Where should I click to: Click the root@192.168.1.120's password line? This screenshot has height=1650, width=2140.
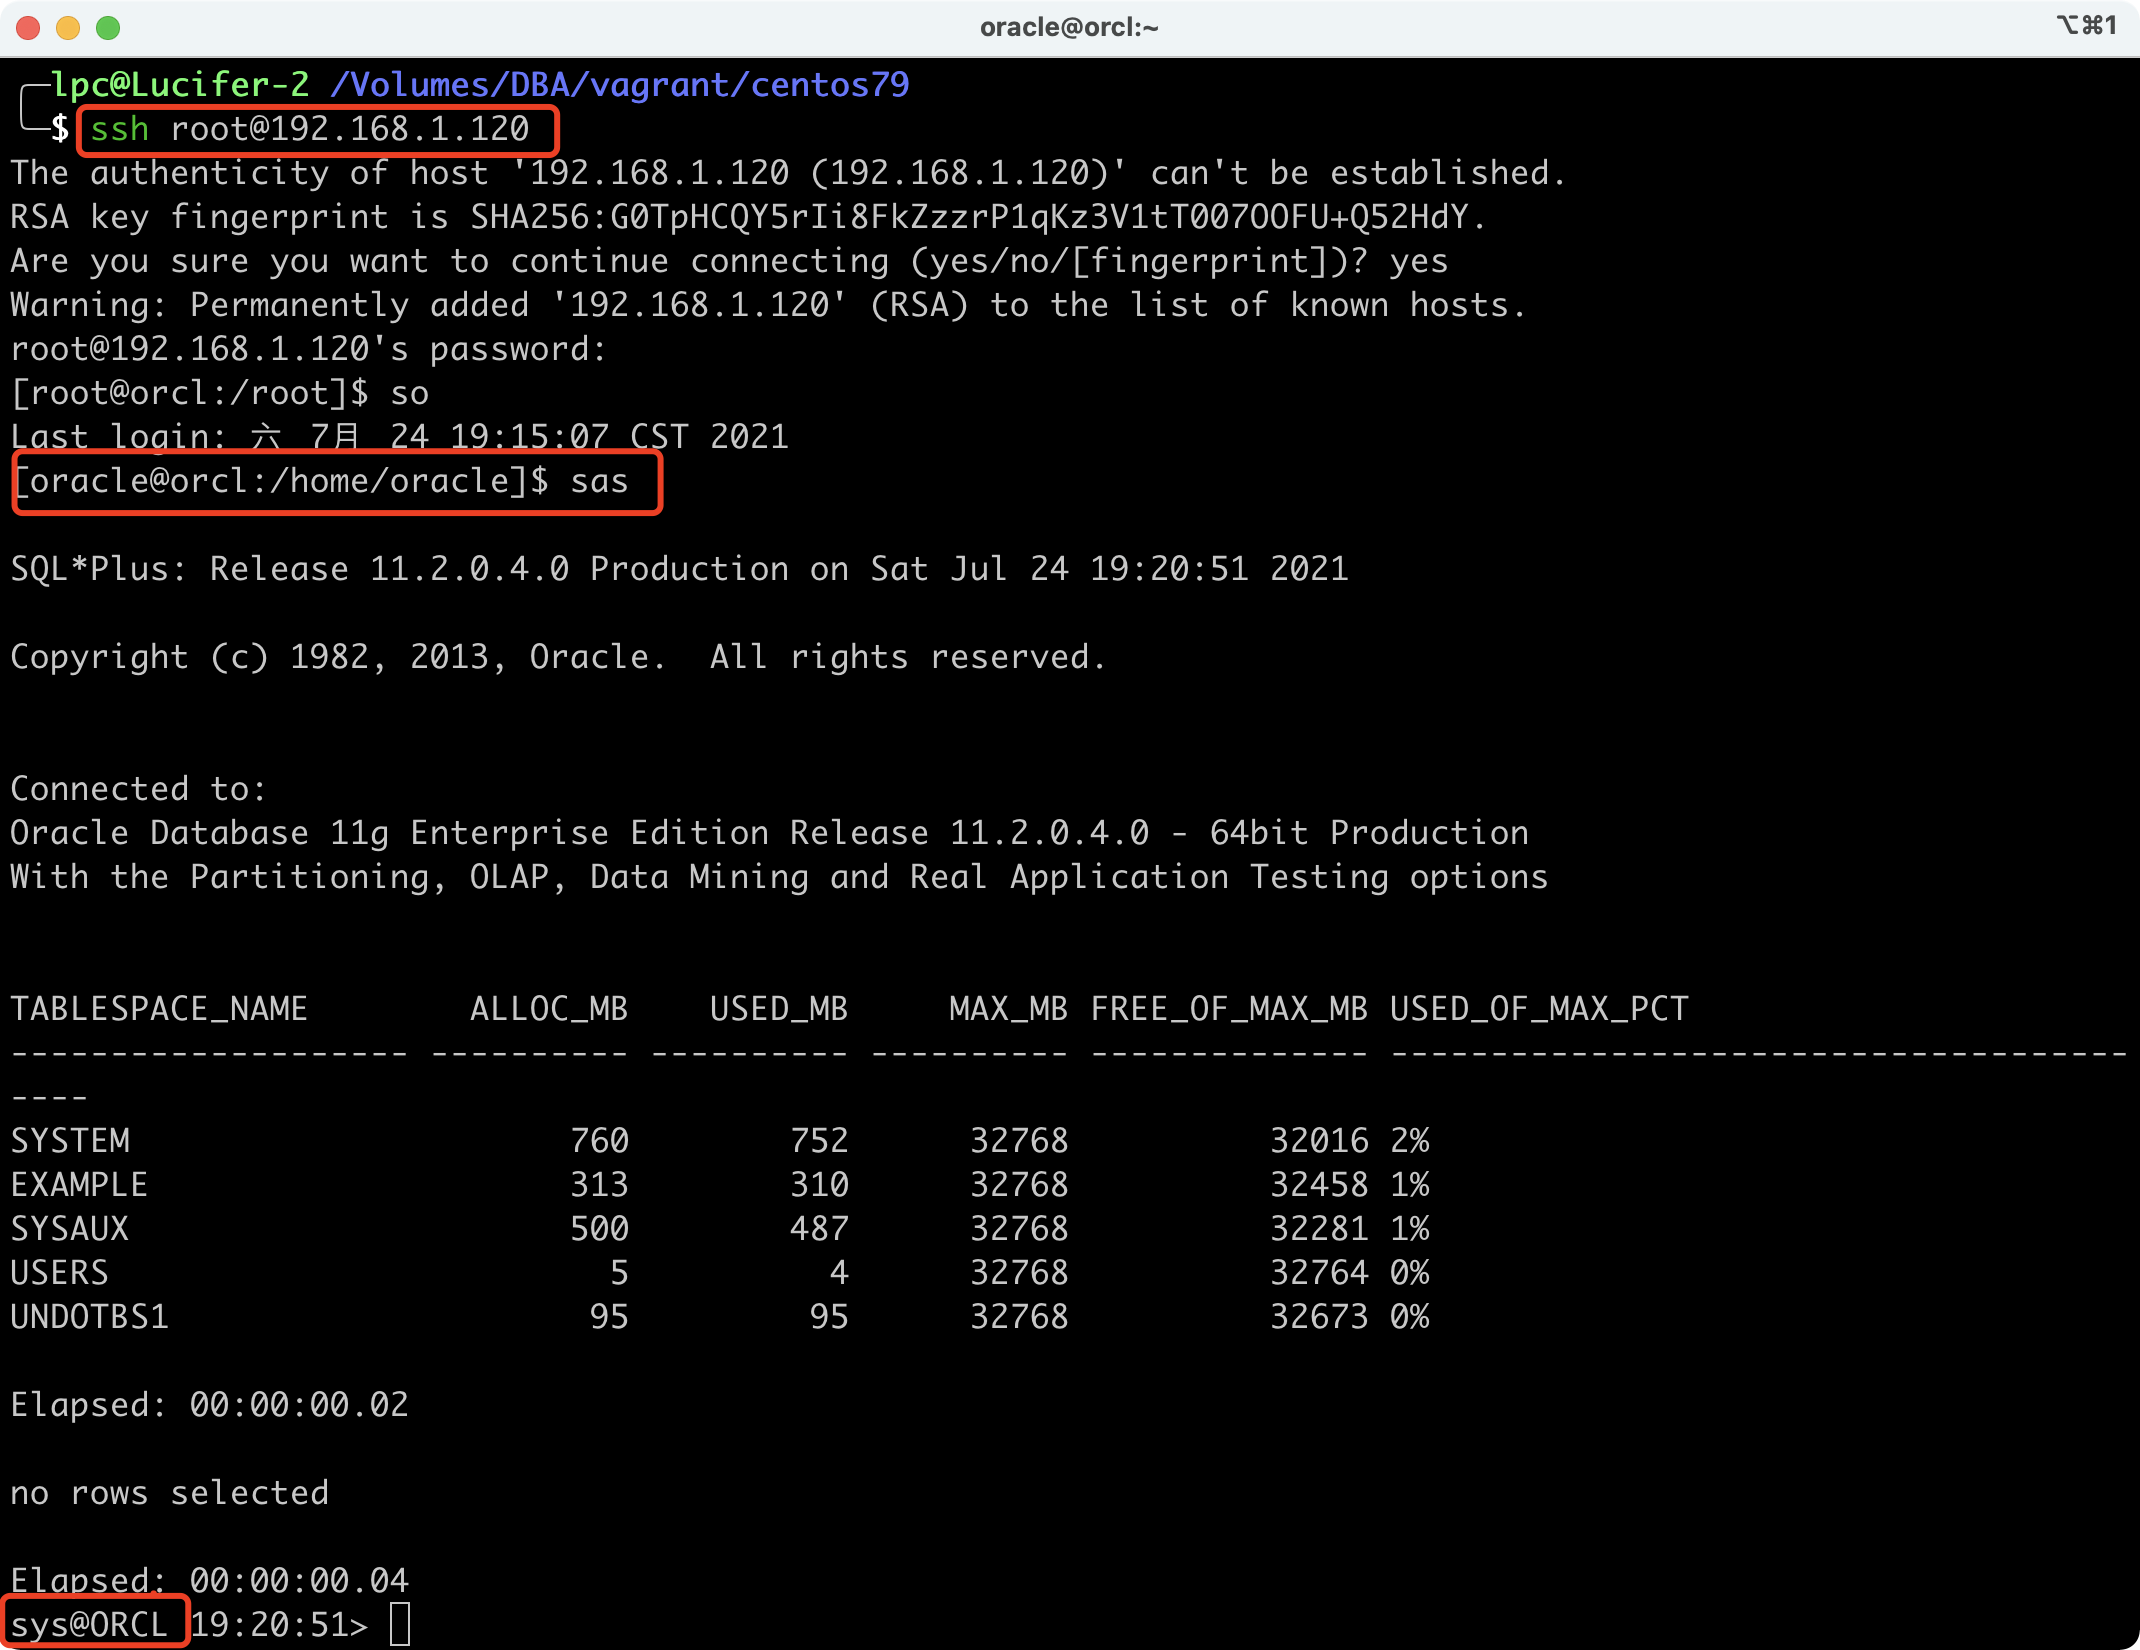pyautogui.click(x=308, y=349)
